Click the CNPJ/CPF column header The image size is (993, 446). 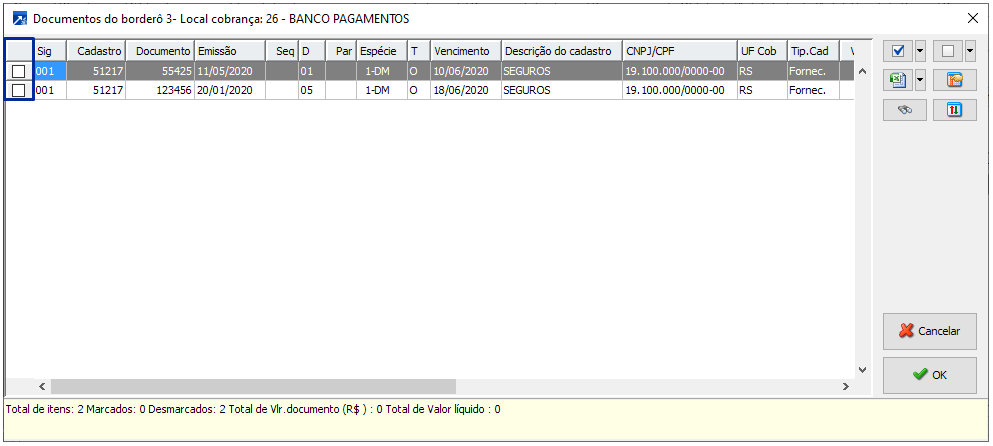click(680, 51)
